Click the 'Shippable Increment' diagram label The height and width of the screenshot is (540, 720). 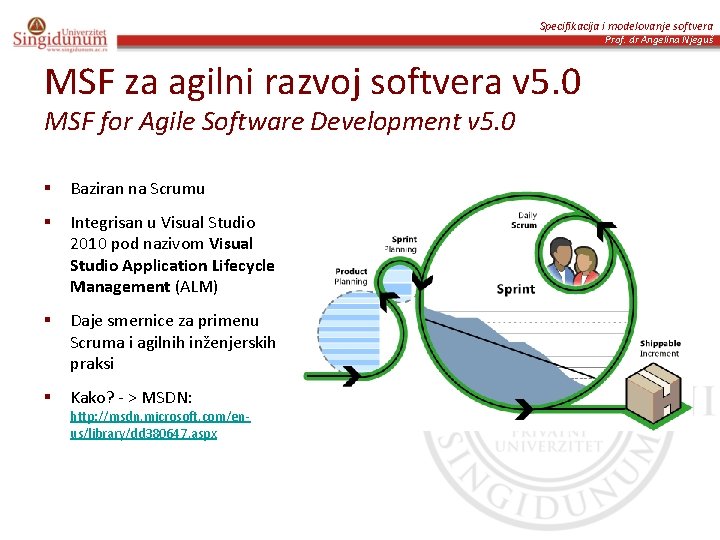tap(660, 349)
